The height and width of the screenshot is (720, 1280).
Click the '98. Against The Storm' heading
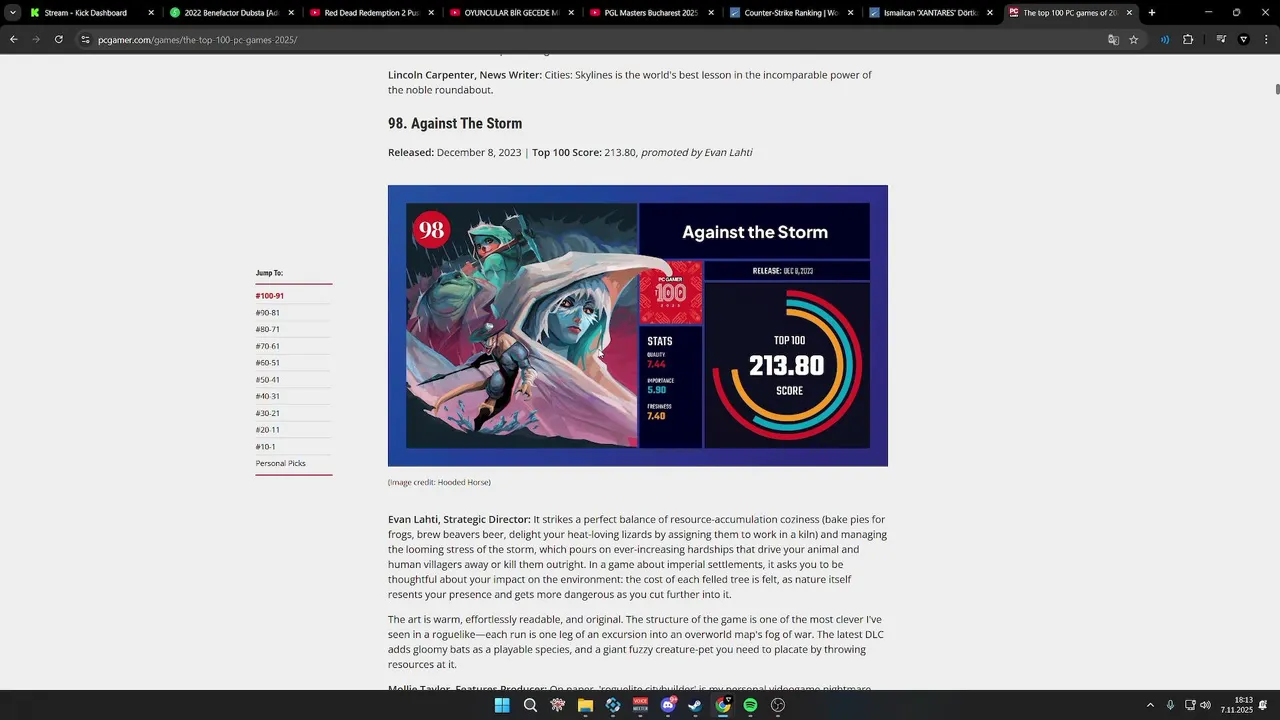click(455, 123)
